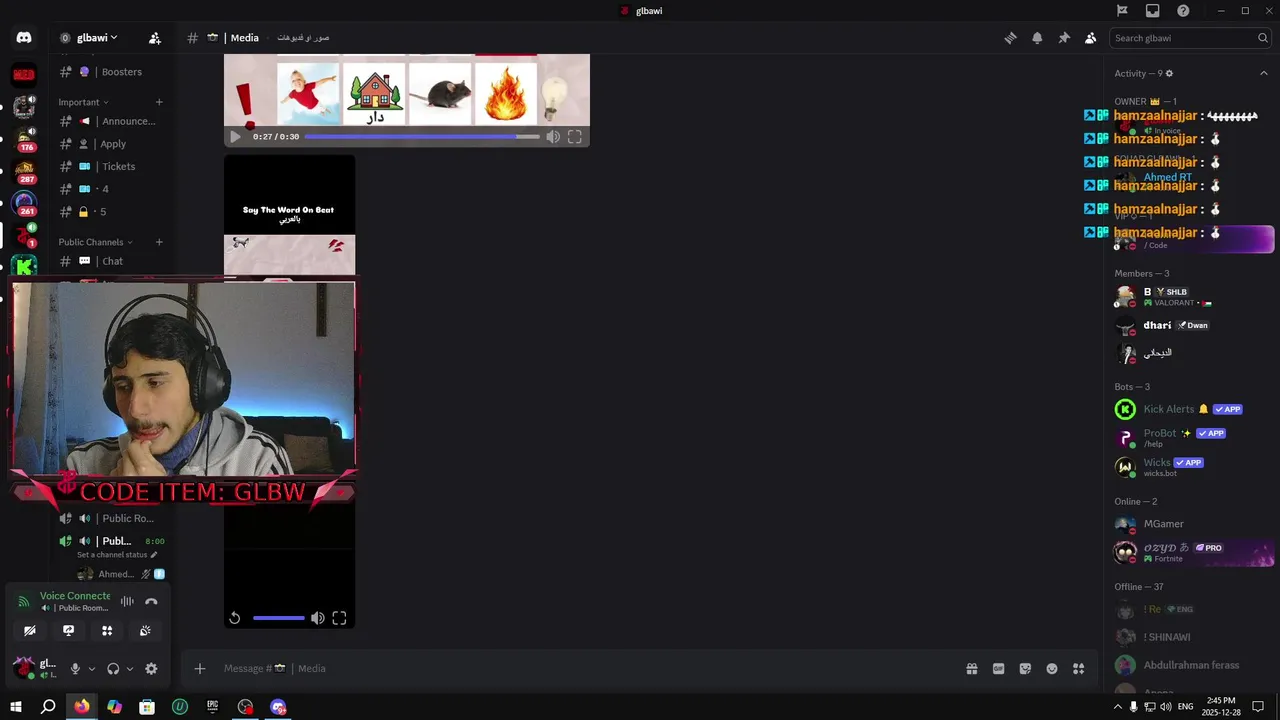This screenshot has height=720, width=1280.
Task: Collapse the Important category
Action: 83,102
